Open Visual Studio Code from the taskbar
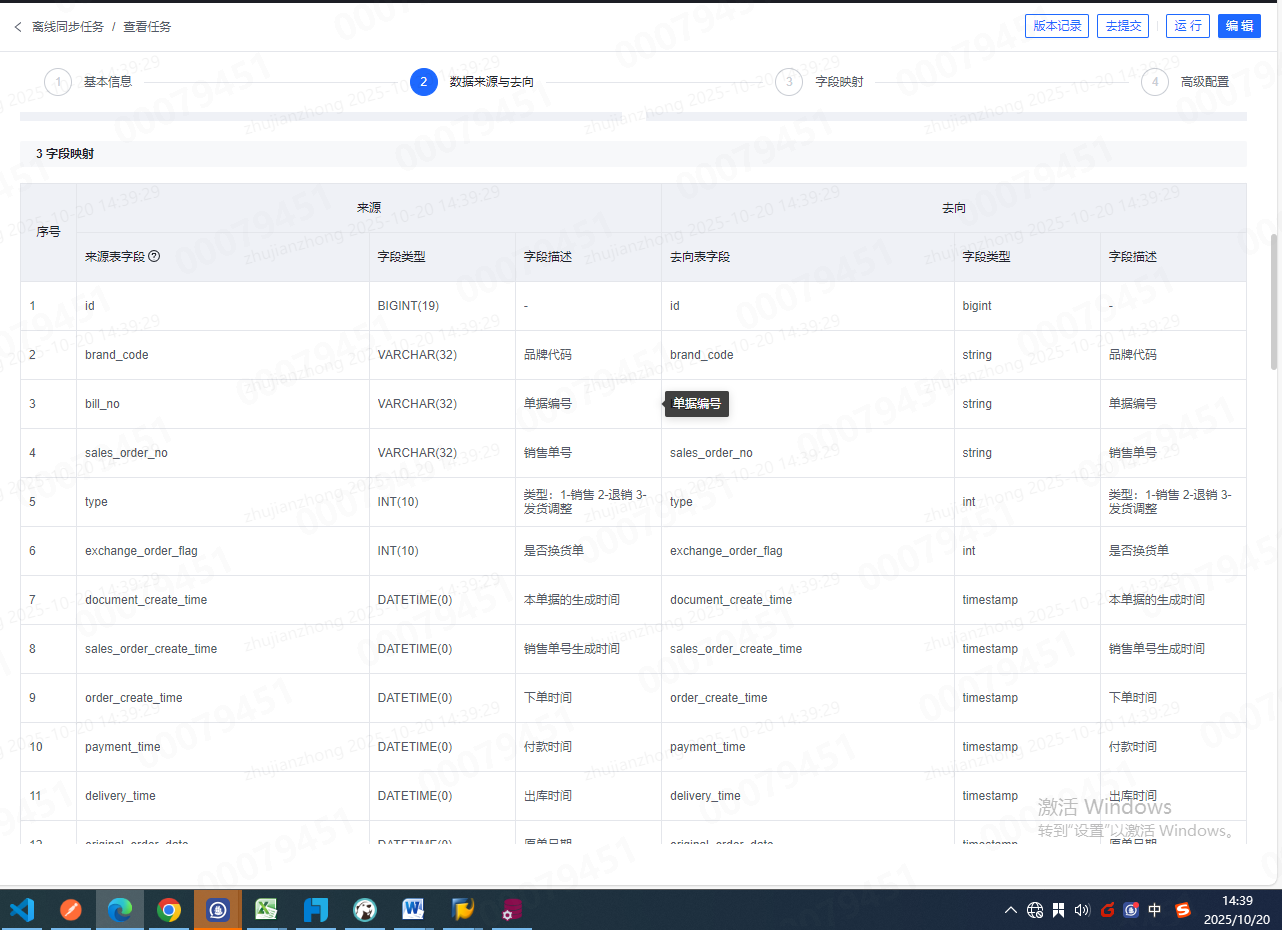 (x=22, y=910)
